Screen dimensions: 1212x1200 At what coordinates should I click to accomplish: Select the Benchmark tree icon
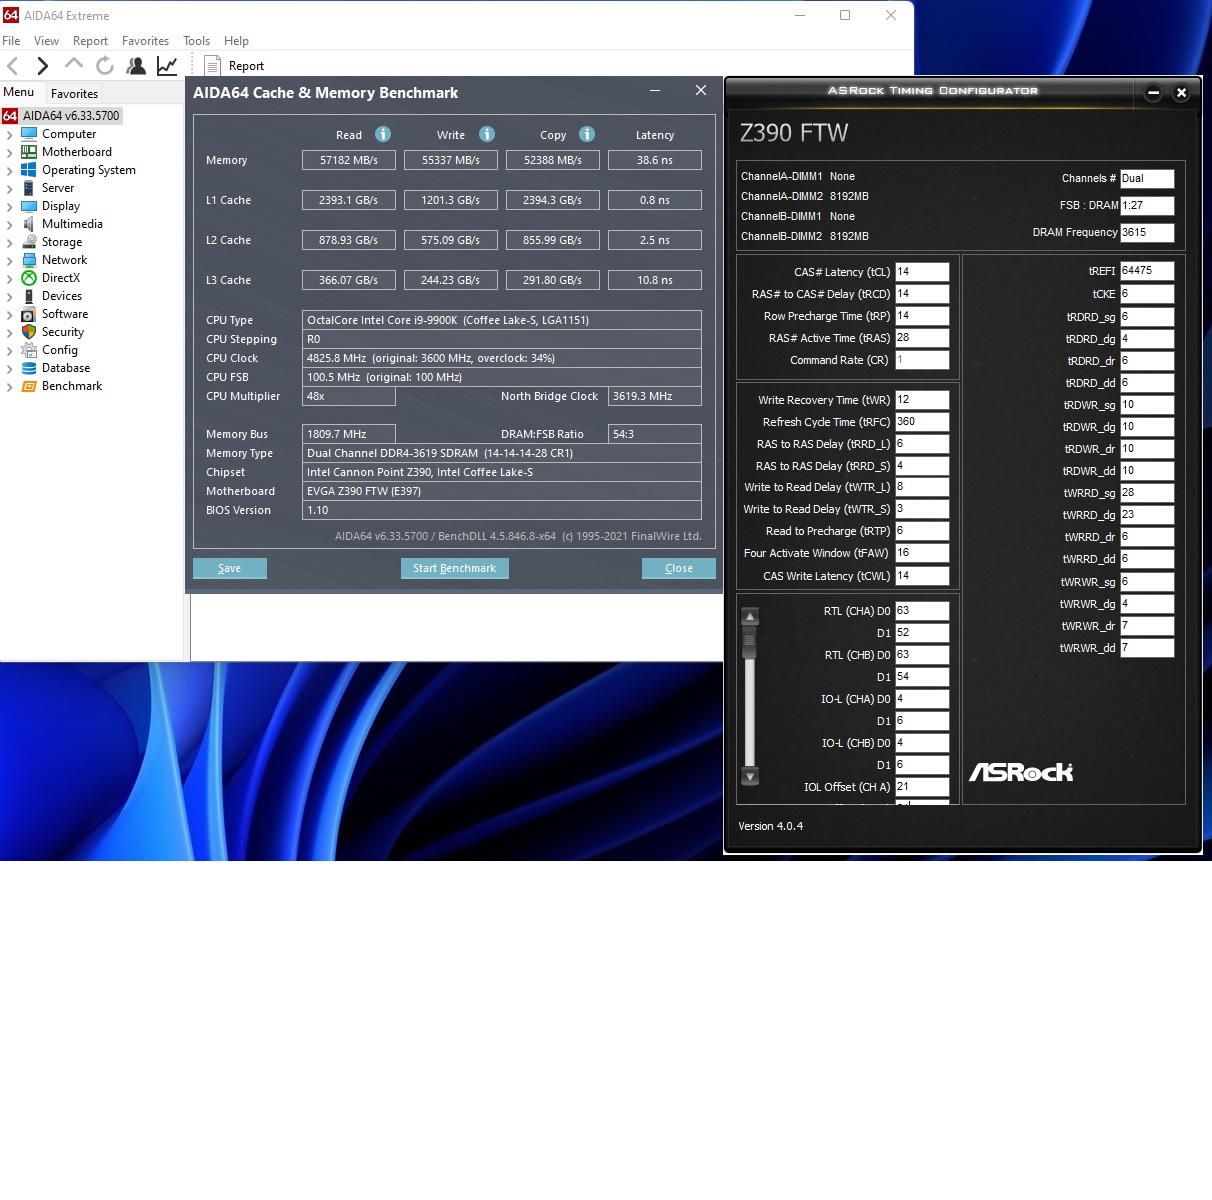(x=29, y=386)
